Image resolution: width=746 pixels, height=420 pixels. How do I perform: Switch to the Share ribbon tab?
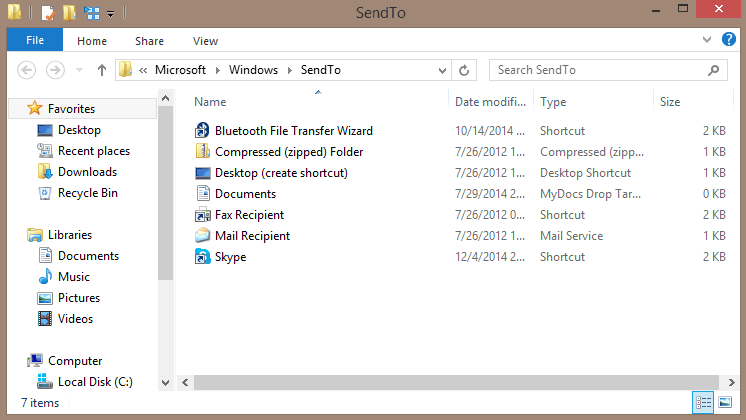pos(149,41)
